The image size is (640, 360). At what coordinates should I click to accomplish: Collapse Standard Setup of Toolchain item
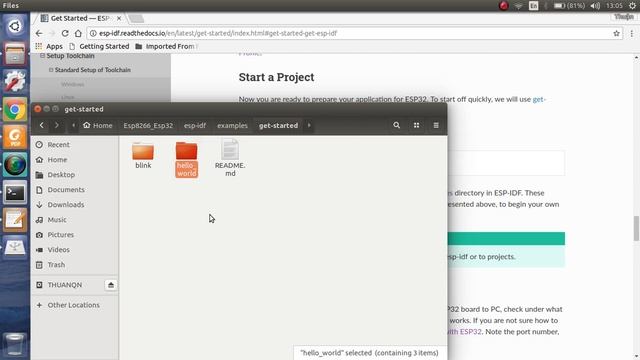pos(51,70)
